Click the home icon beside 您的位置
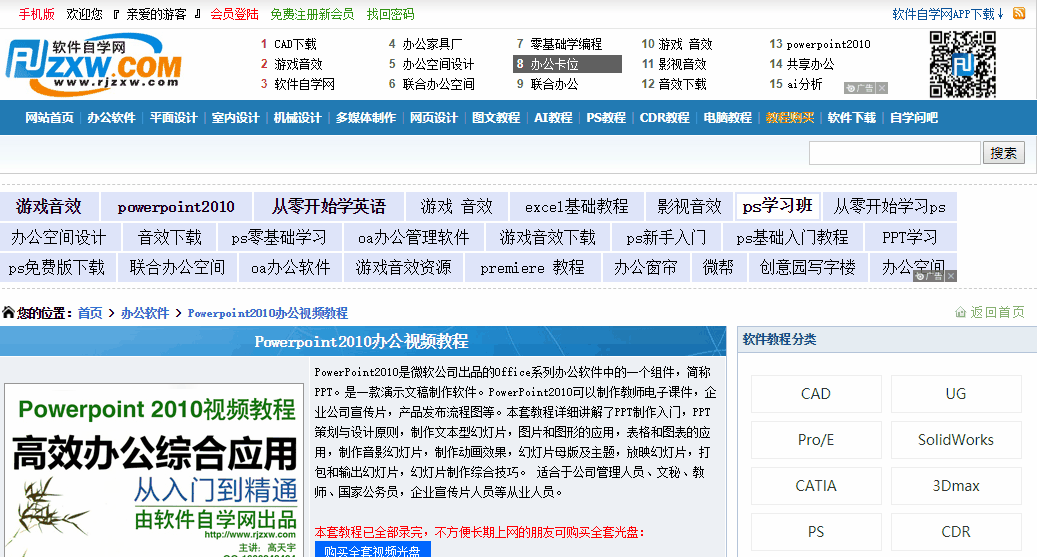The height and width of the screenshot is (557, 1037). 8,312
